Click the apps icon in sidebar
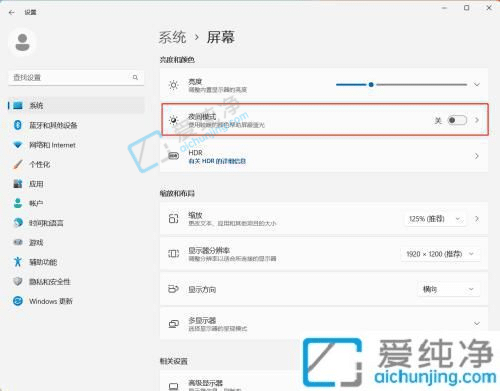The height and width of the screenshot is (391, 500). coord(18,184)
